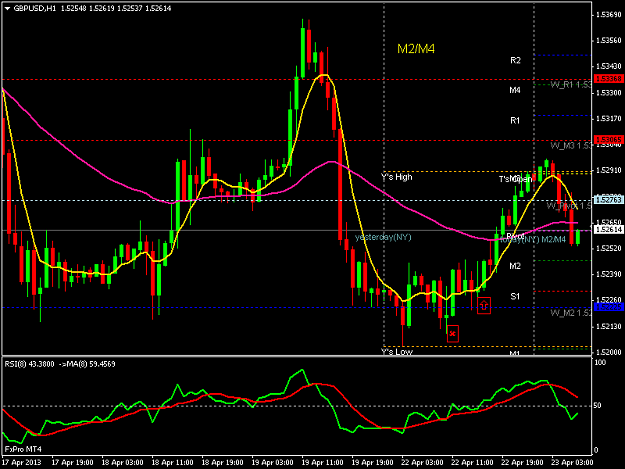Click the 1.52000 price axis value

(x=609, y=352)
